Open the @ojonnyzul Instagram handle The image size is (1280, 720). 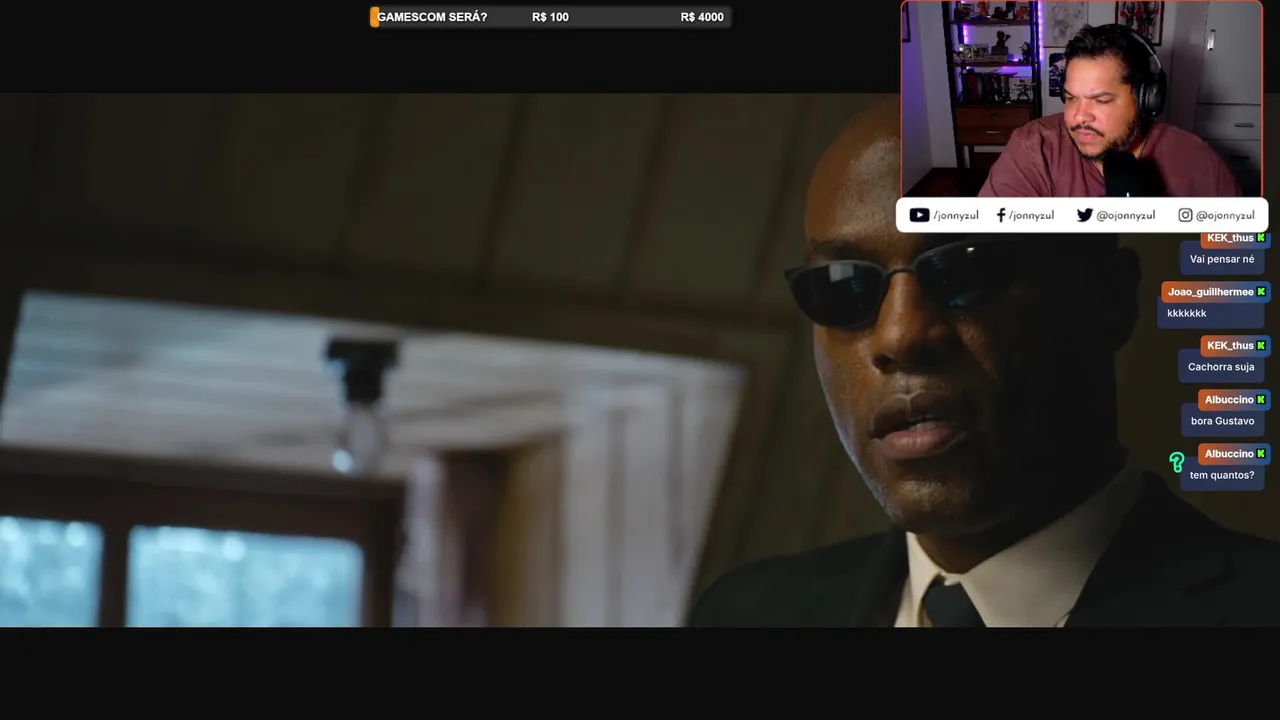coord(1225,215)
